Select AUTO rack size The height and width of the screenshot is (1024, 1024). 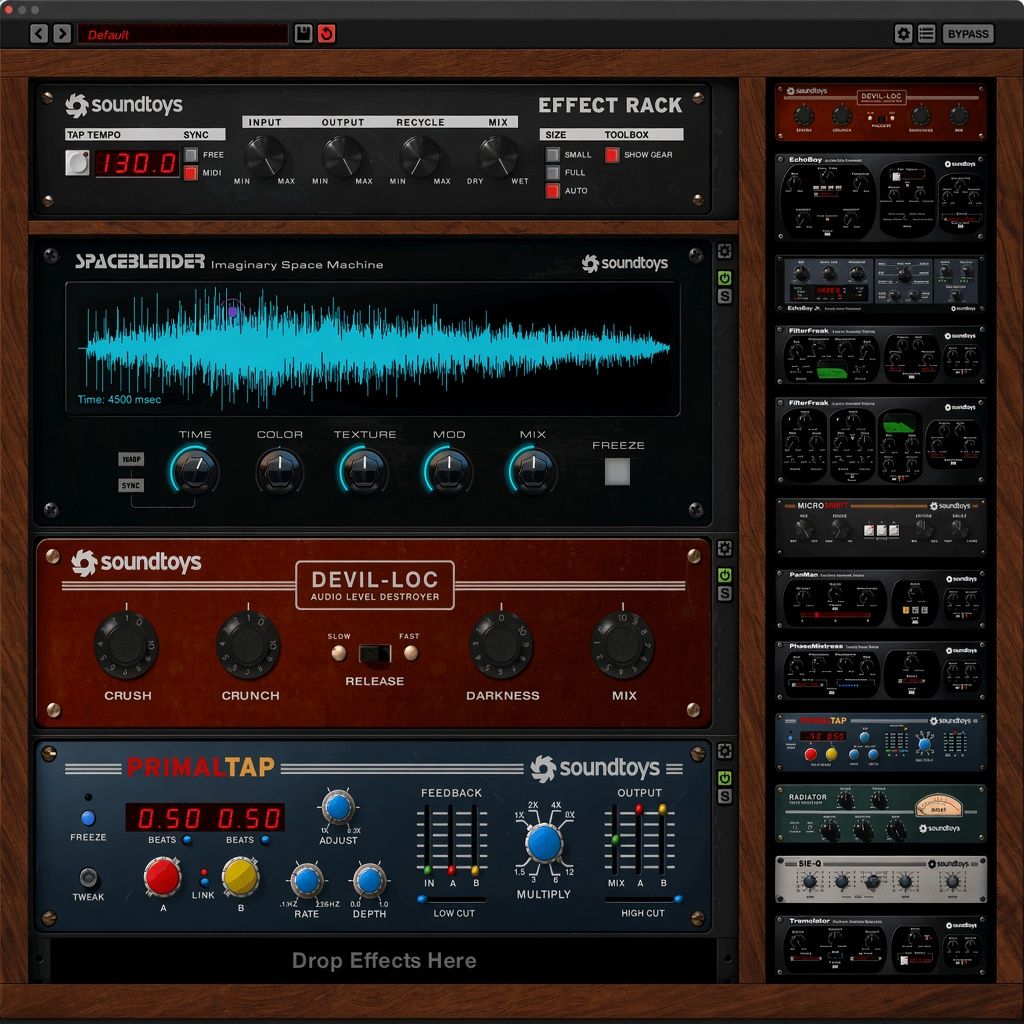[552, 191]
